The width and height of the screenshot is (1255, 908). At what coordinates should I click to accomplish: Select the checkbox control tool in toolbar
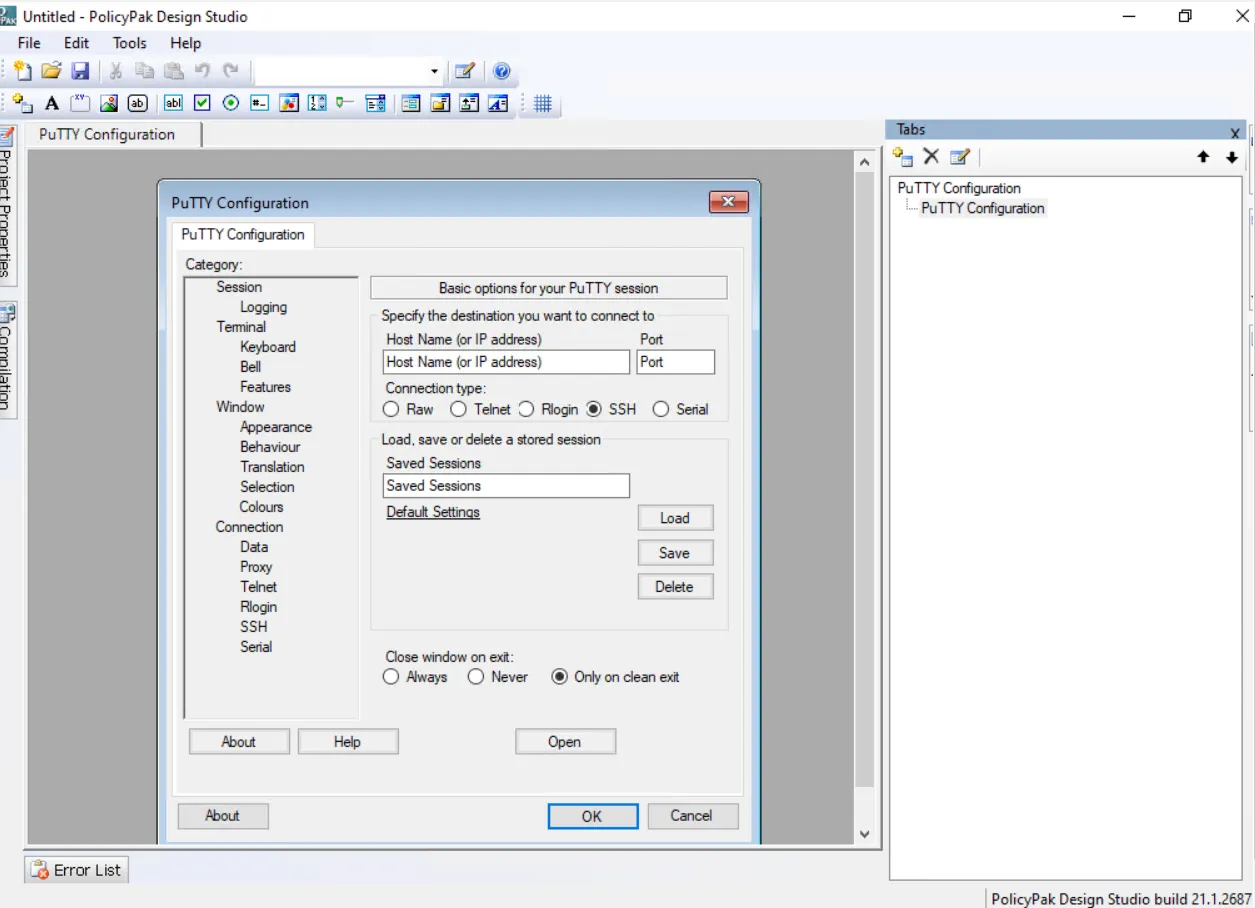(x=202, y=103)
